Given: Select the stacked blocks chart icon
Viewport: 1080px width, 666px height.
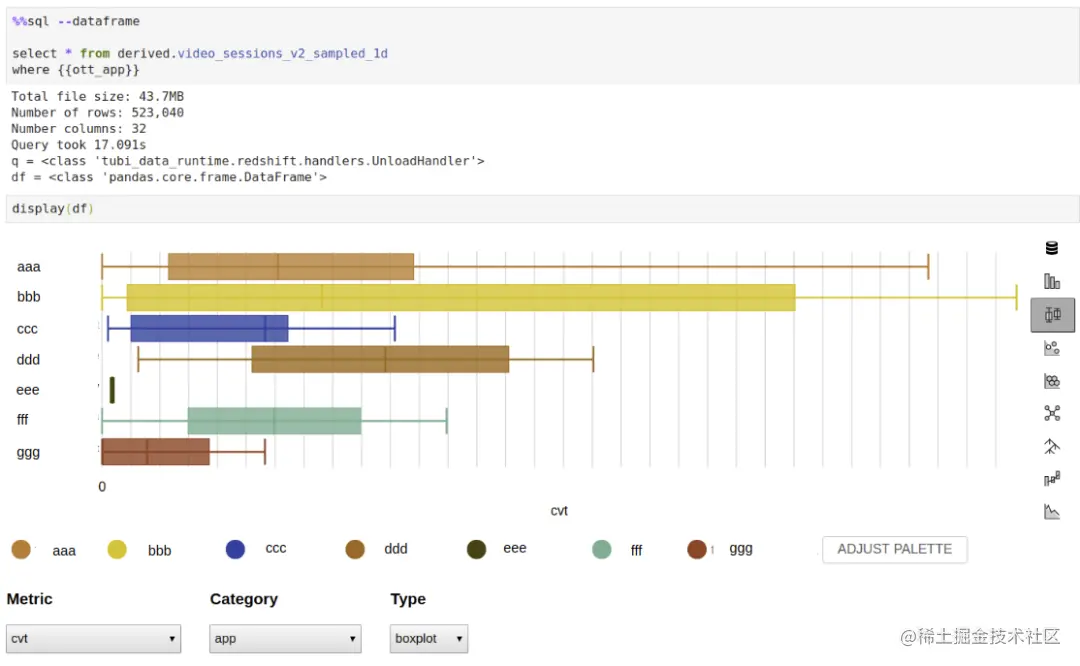Looking at the screenshot, I should (x=1052, y=479).
